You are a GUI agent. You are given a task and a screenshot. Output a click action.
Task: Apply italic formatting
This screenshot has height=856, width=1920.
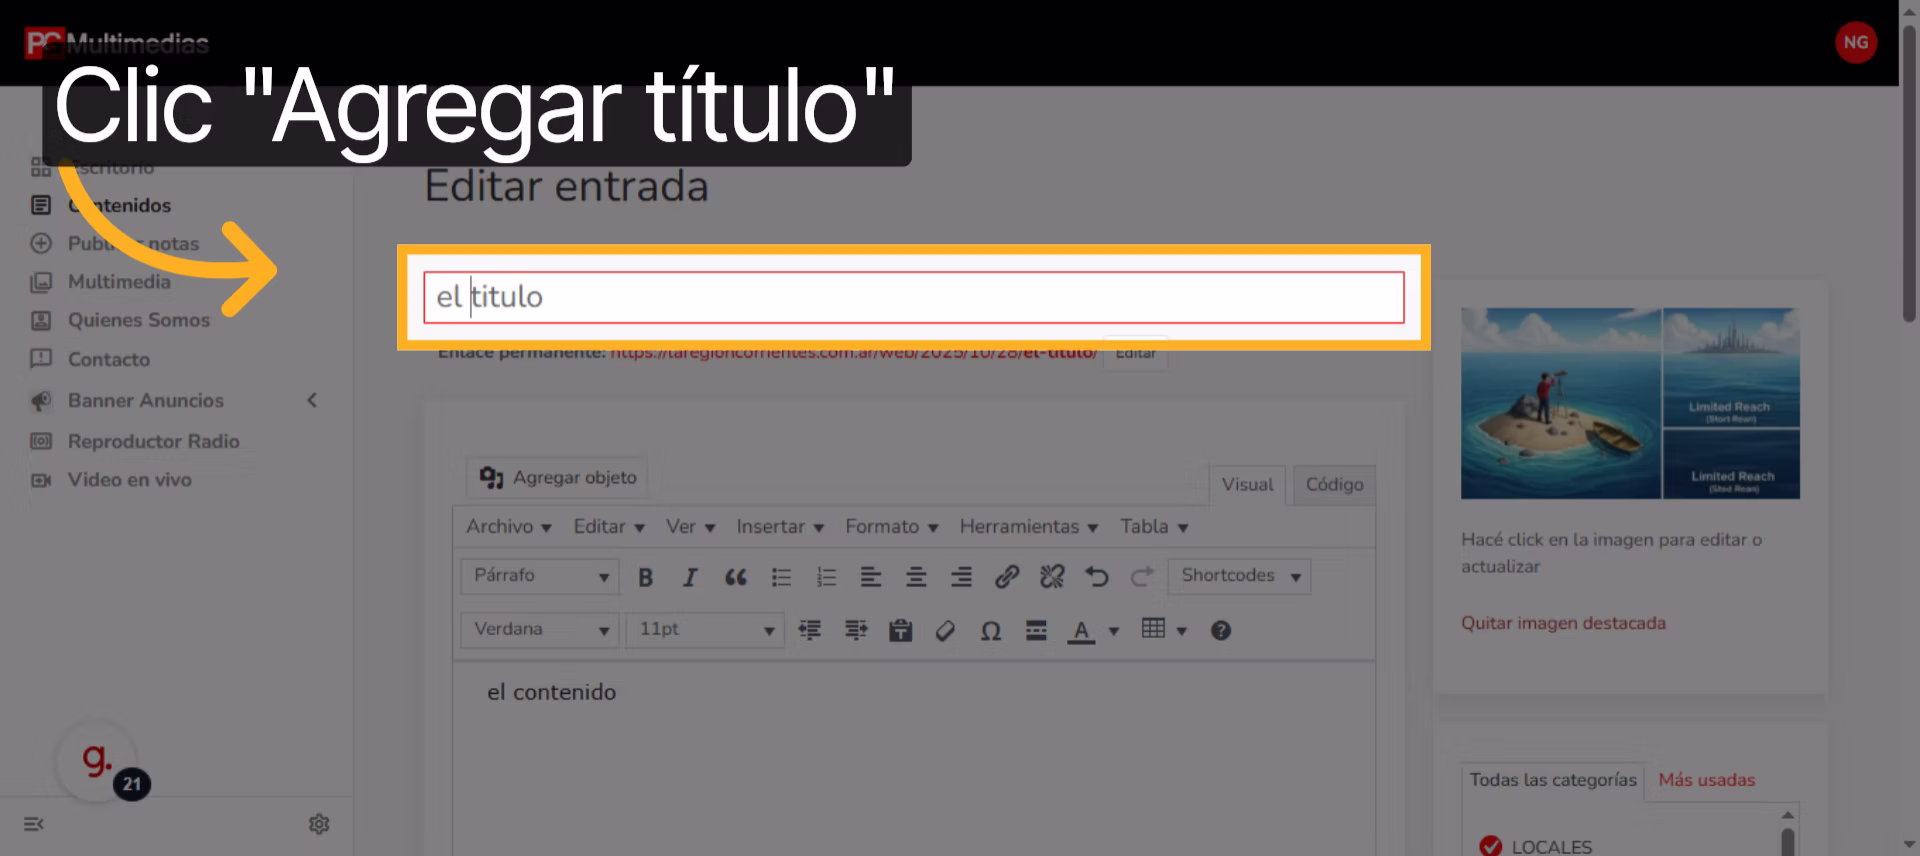point(690,577)
